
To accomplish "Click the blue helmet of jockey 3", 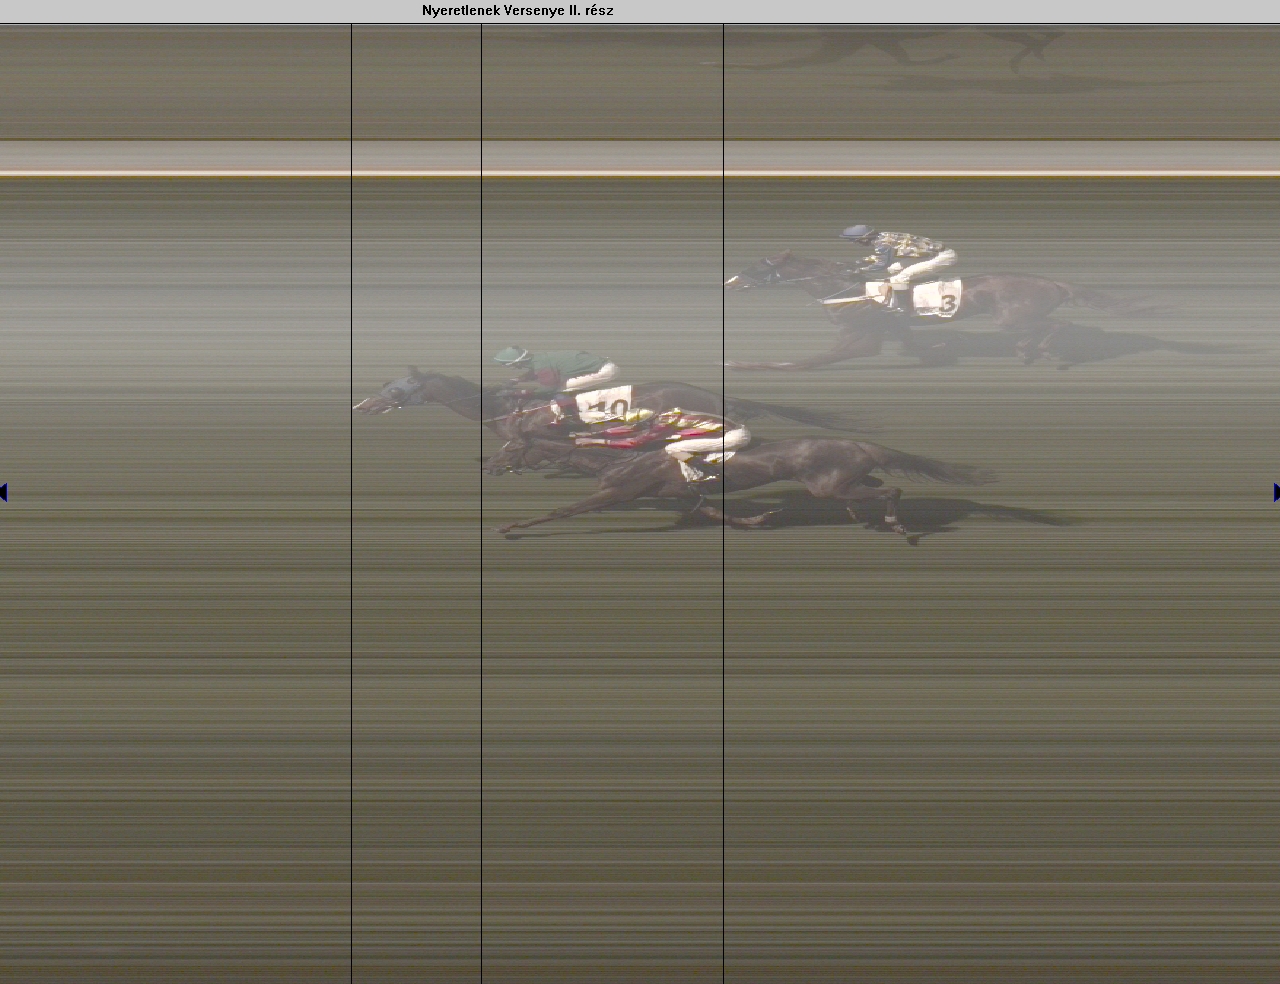I will pyautogui.click(x=857, y=233).
